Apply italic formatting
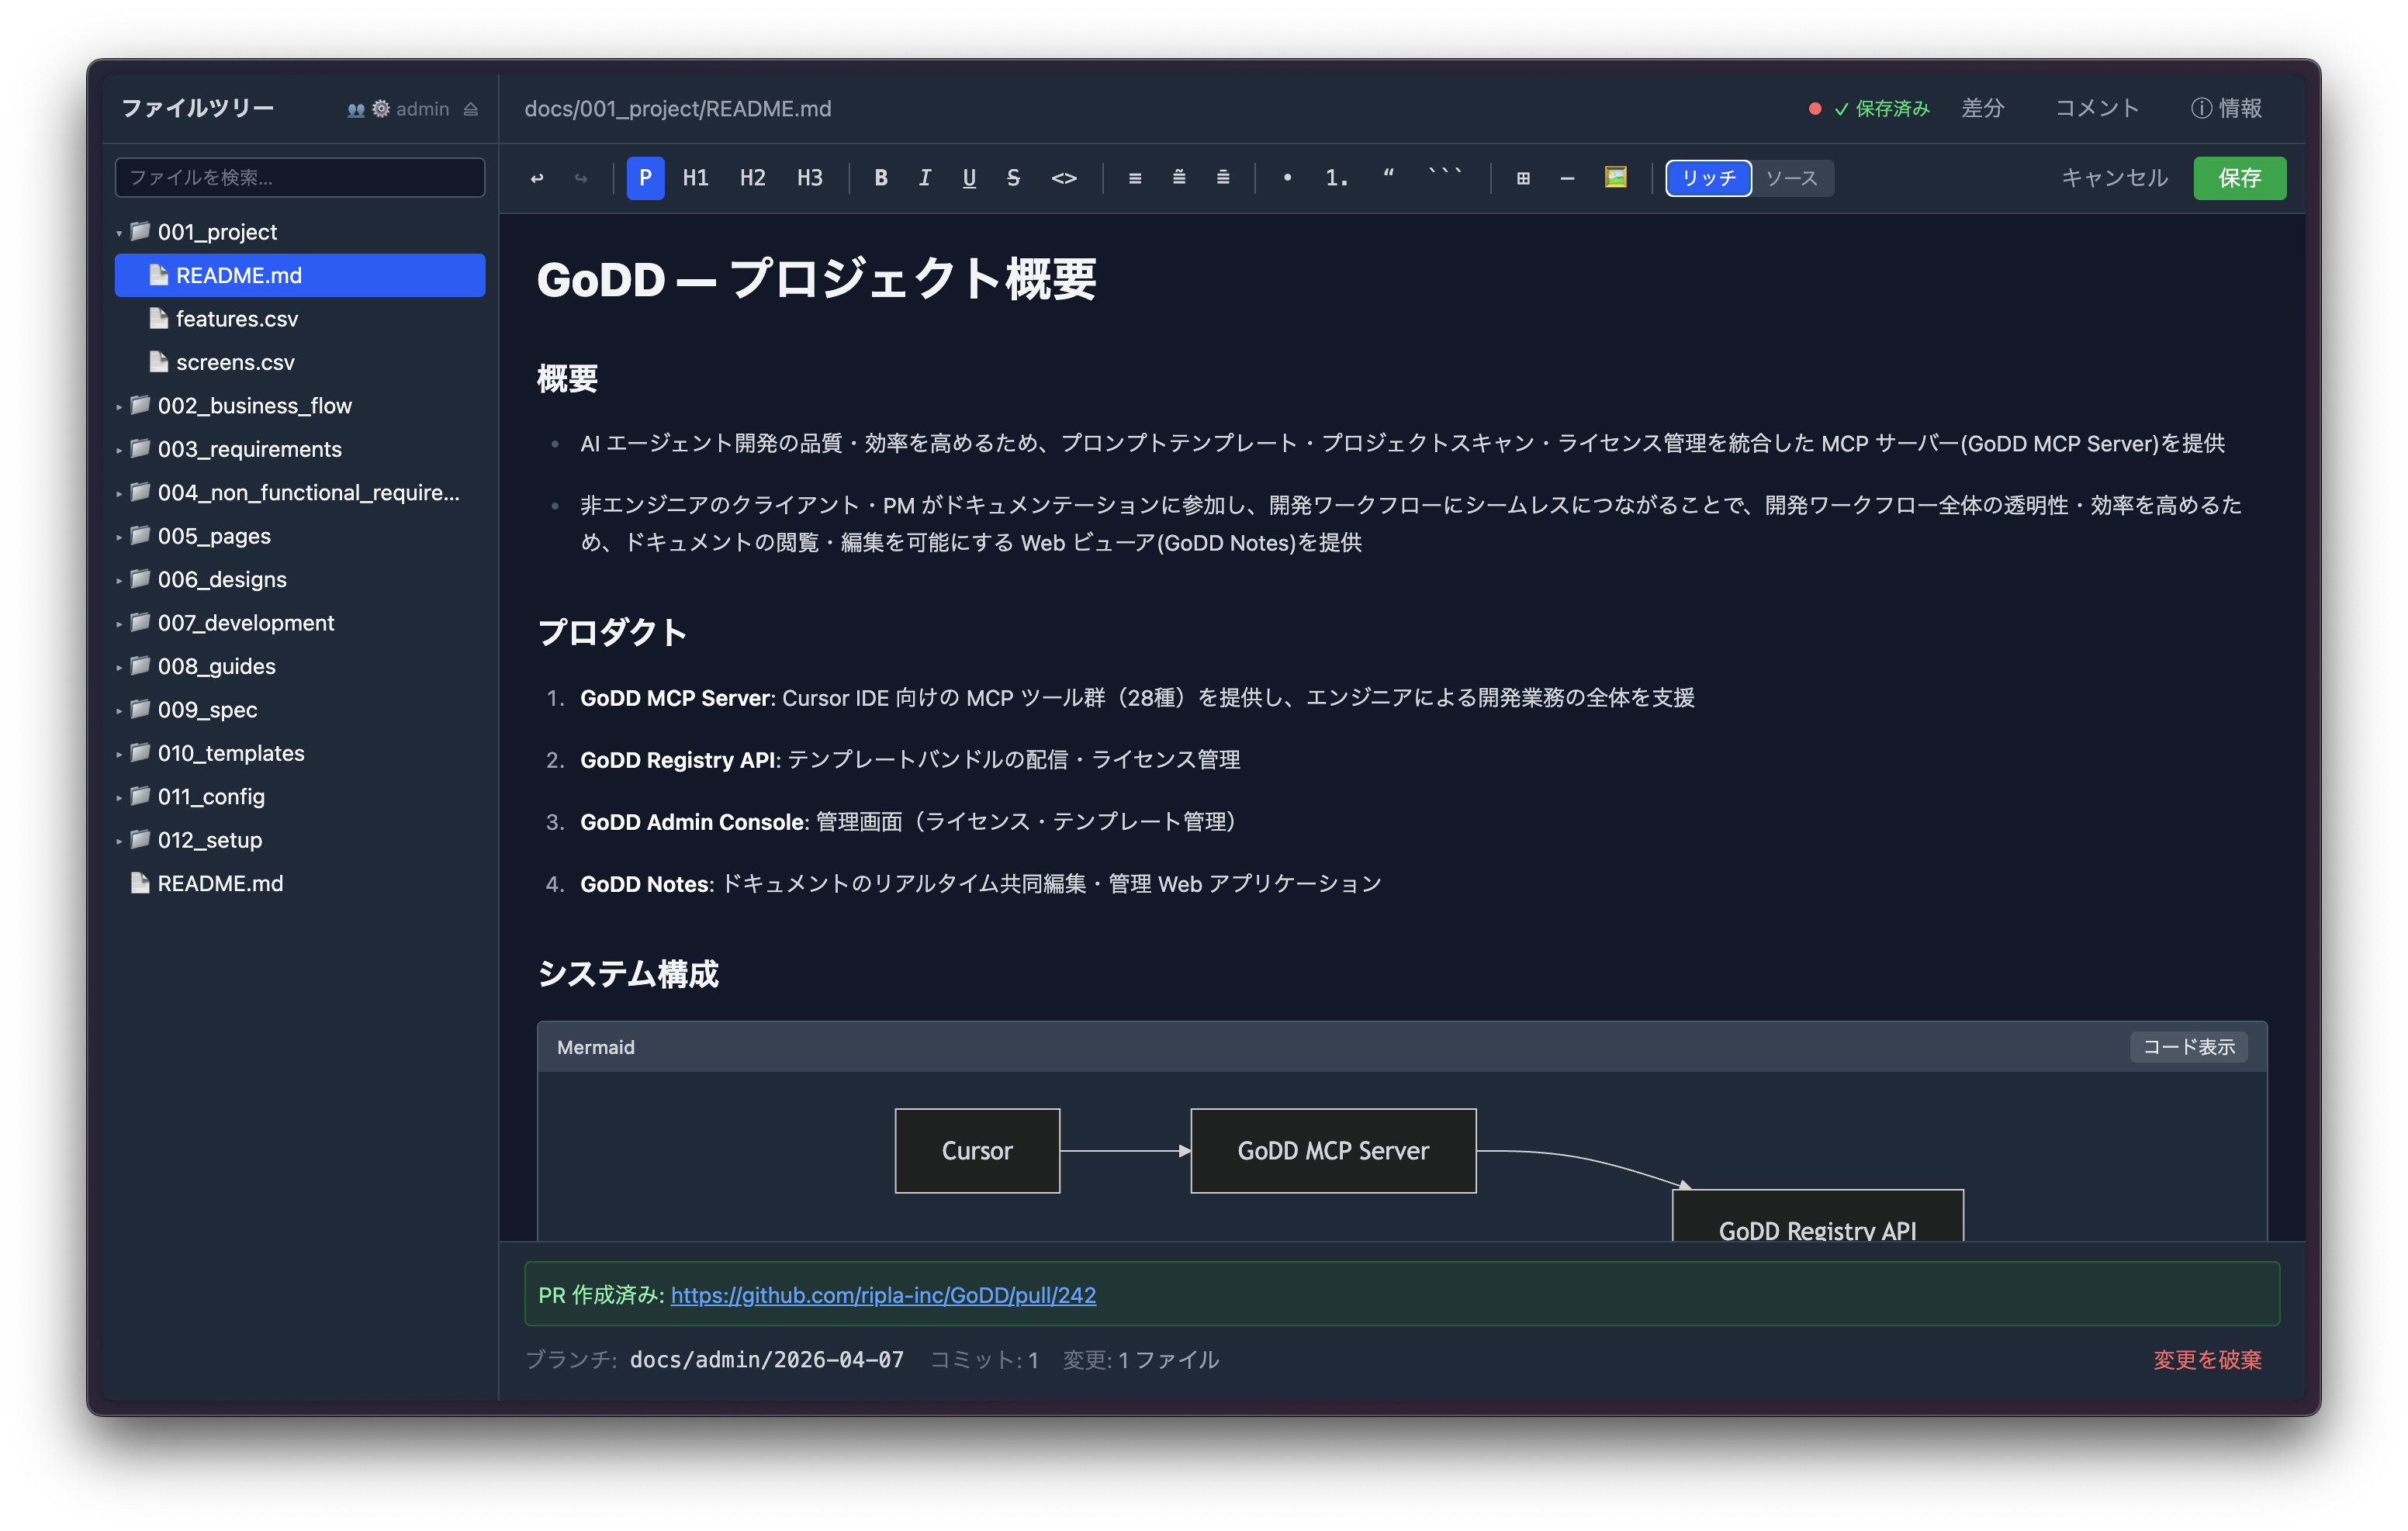 pyautogui.click(x=924, y=178)
